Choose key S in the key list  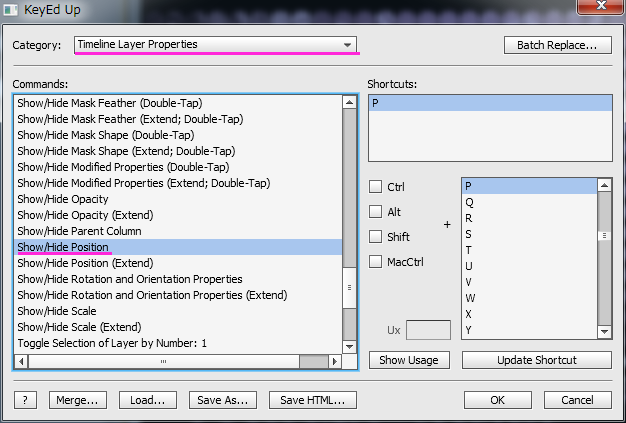(529, 234)
